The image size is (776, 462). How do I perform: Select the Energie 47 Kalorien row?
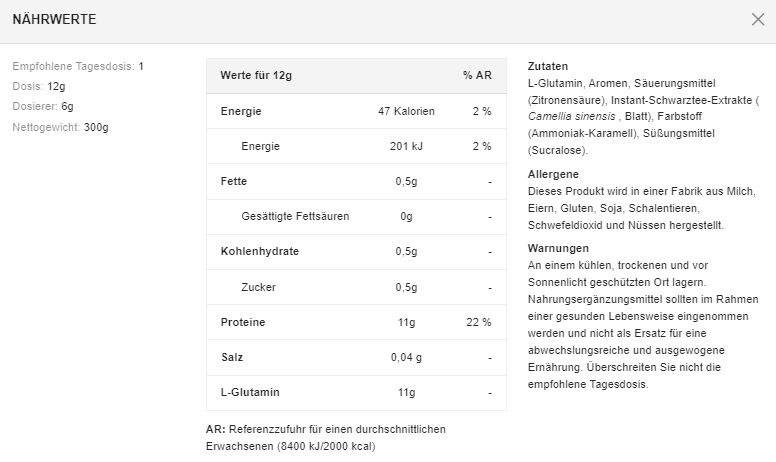(356, 111)
